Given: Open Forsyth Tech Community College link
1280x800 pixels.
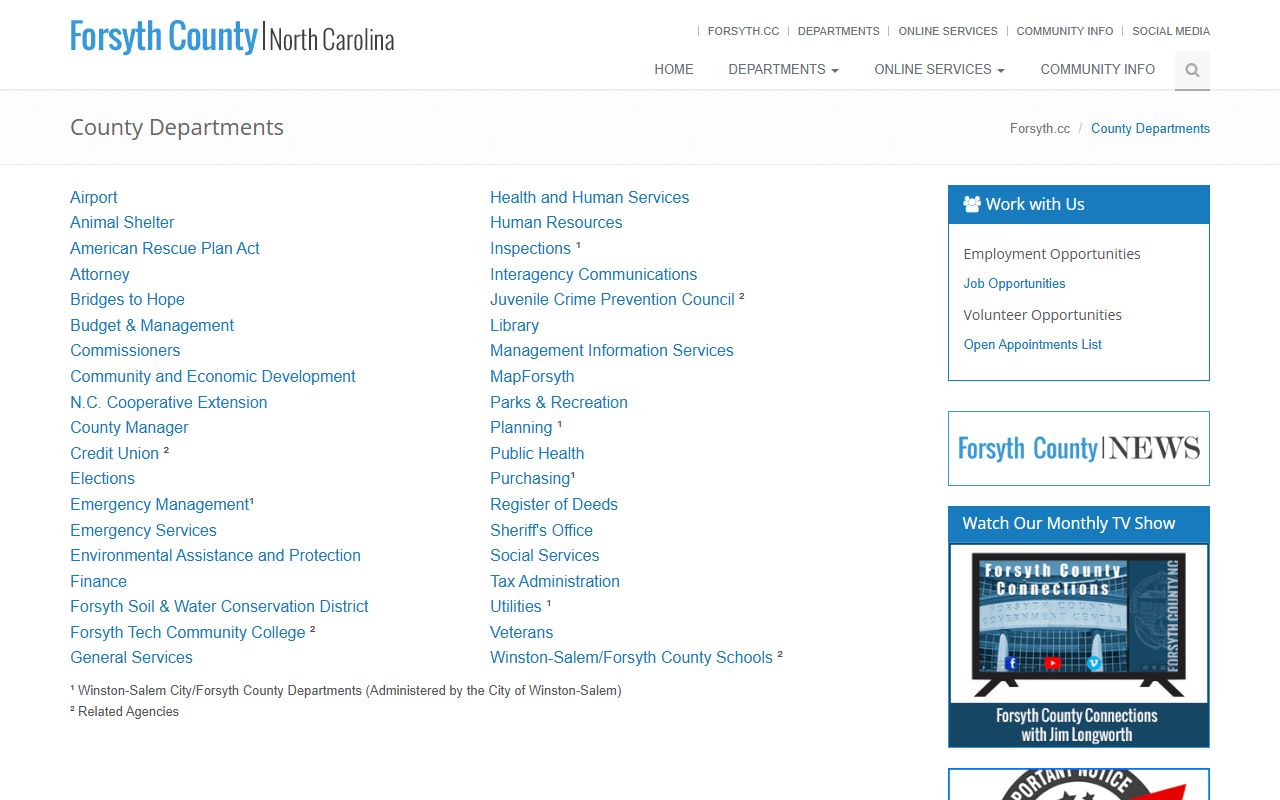Looking at the screenshot, I should [x=188, y=632].
